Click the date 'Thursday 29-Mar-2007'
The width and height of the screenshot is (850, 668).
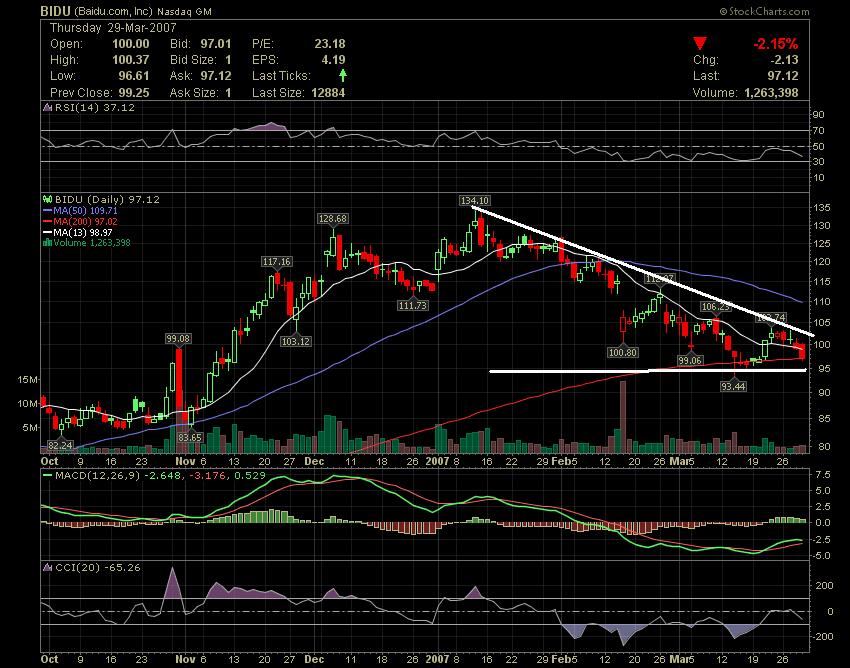tap(113, 28)
